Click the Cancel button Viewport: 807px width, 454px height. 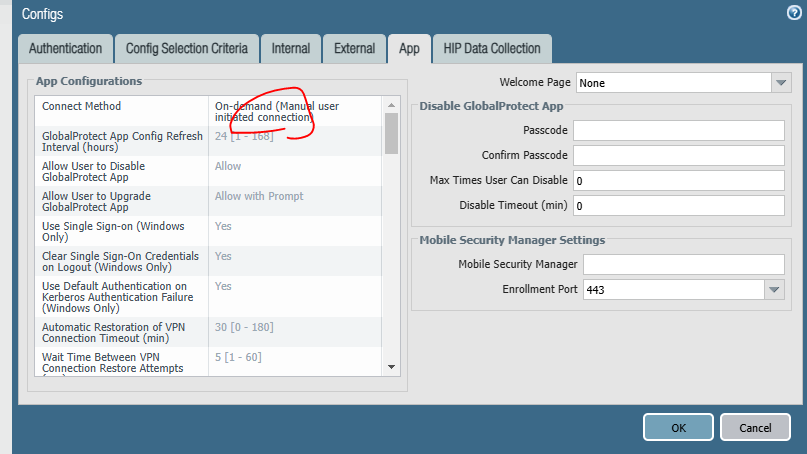pyautogui.click(x=755, y=427)
